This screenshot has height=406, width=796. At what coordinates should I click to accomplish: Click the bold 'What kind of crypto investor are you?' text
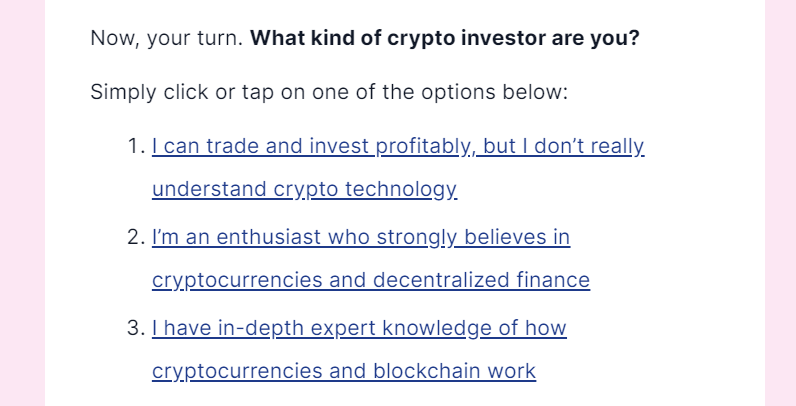click(445, 38)
